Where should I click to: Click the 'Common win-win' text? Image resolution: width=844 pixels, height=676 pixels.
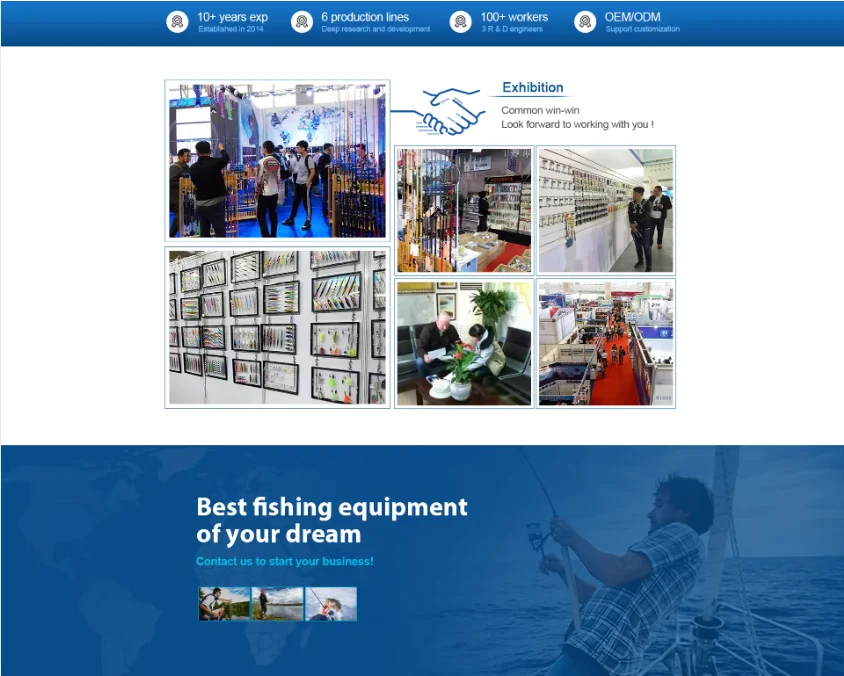point(540,110)
